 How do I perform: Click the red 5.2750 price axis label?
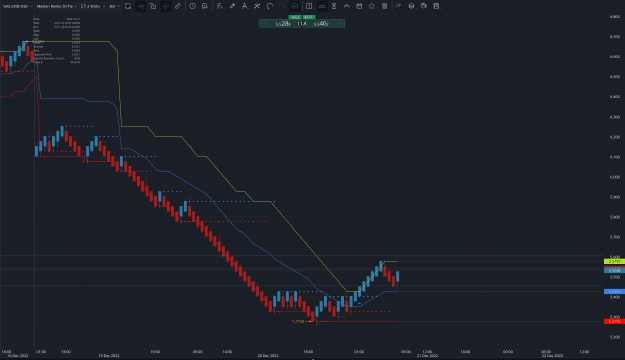point(614,321)
